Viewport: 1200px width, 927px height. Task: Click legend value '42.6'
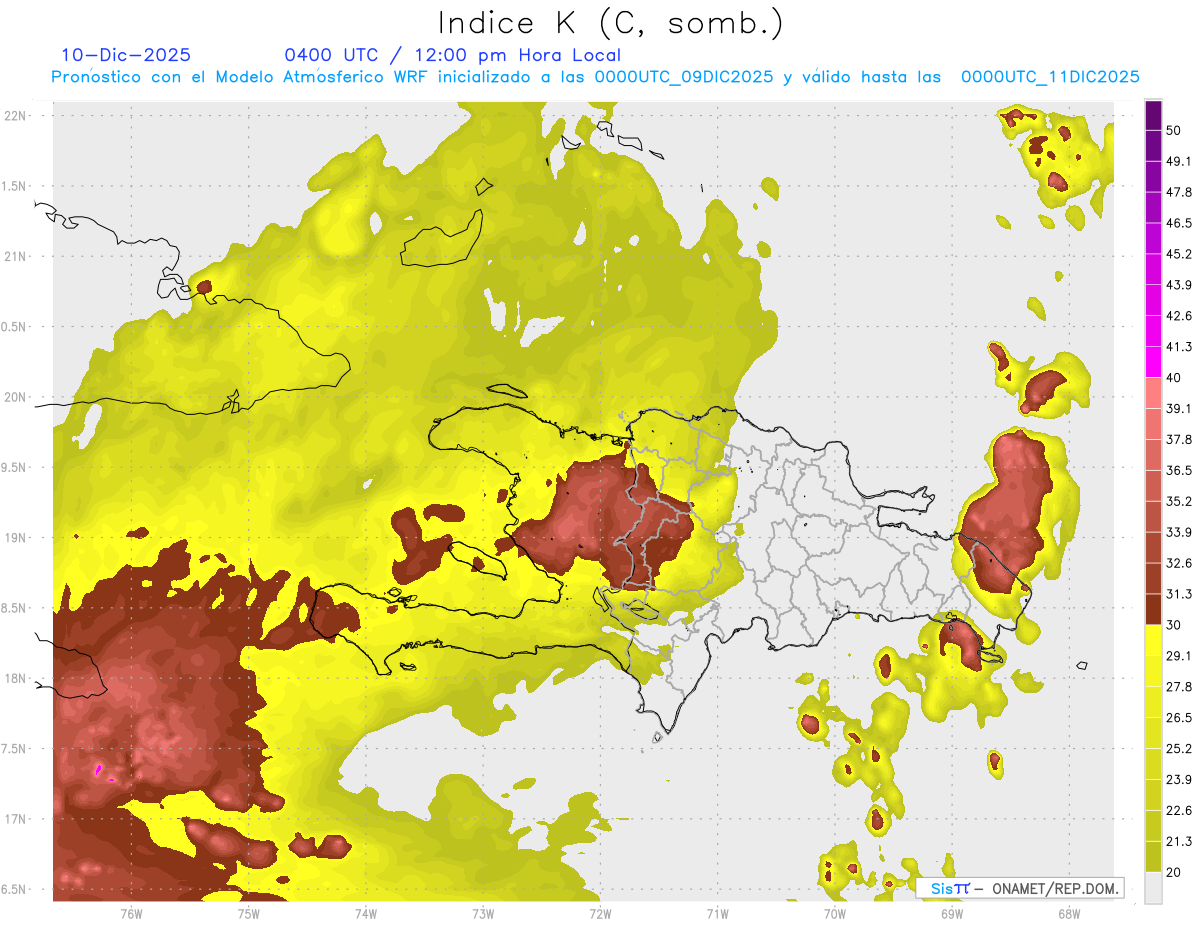1179,316
